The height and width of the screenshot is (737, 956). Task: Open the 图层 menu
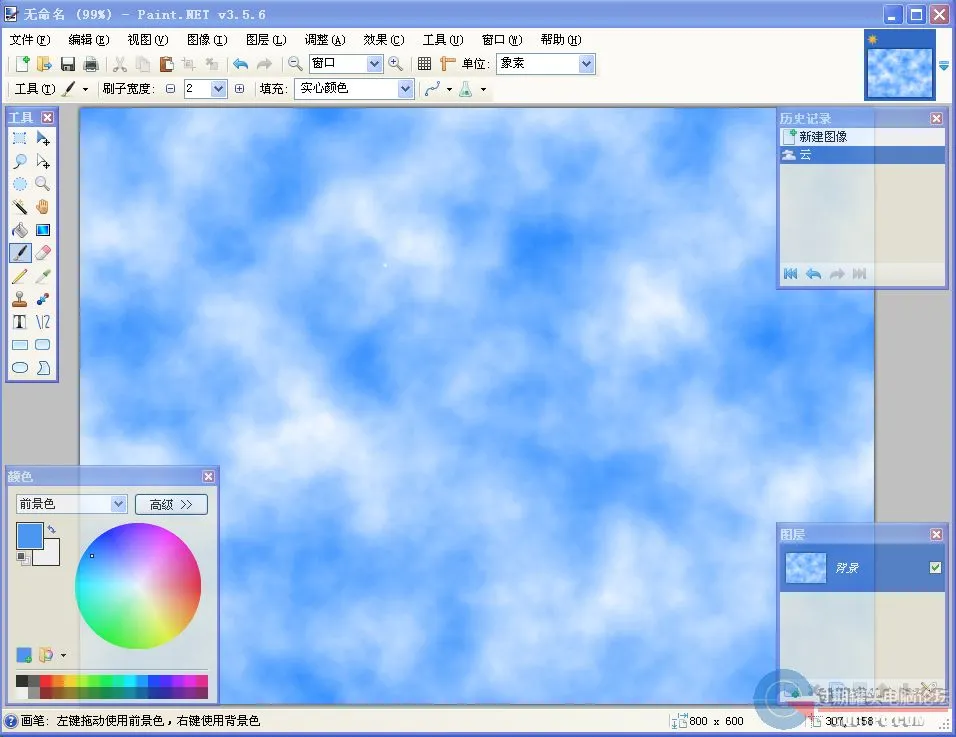tap(265, 40)
